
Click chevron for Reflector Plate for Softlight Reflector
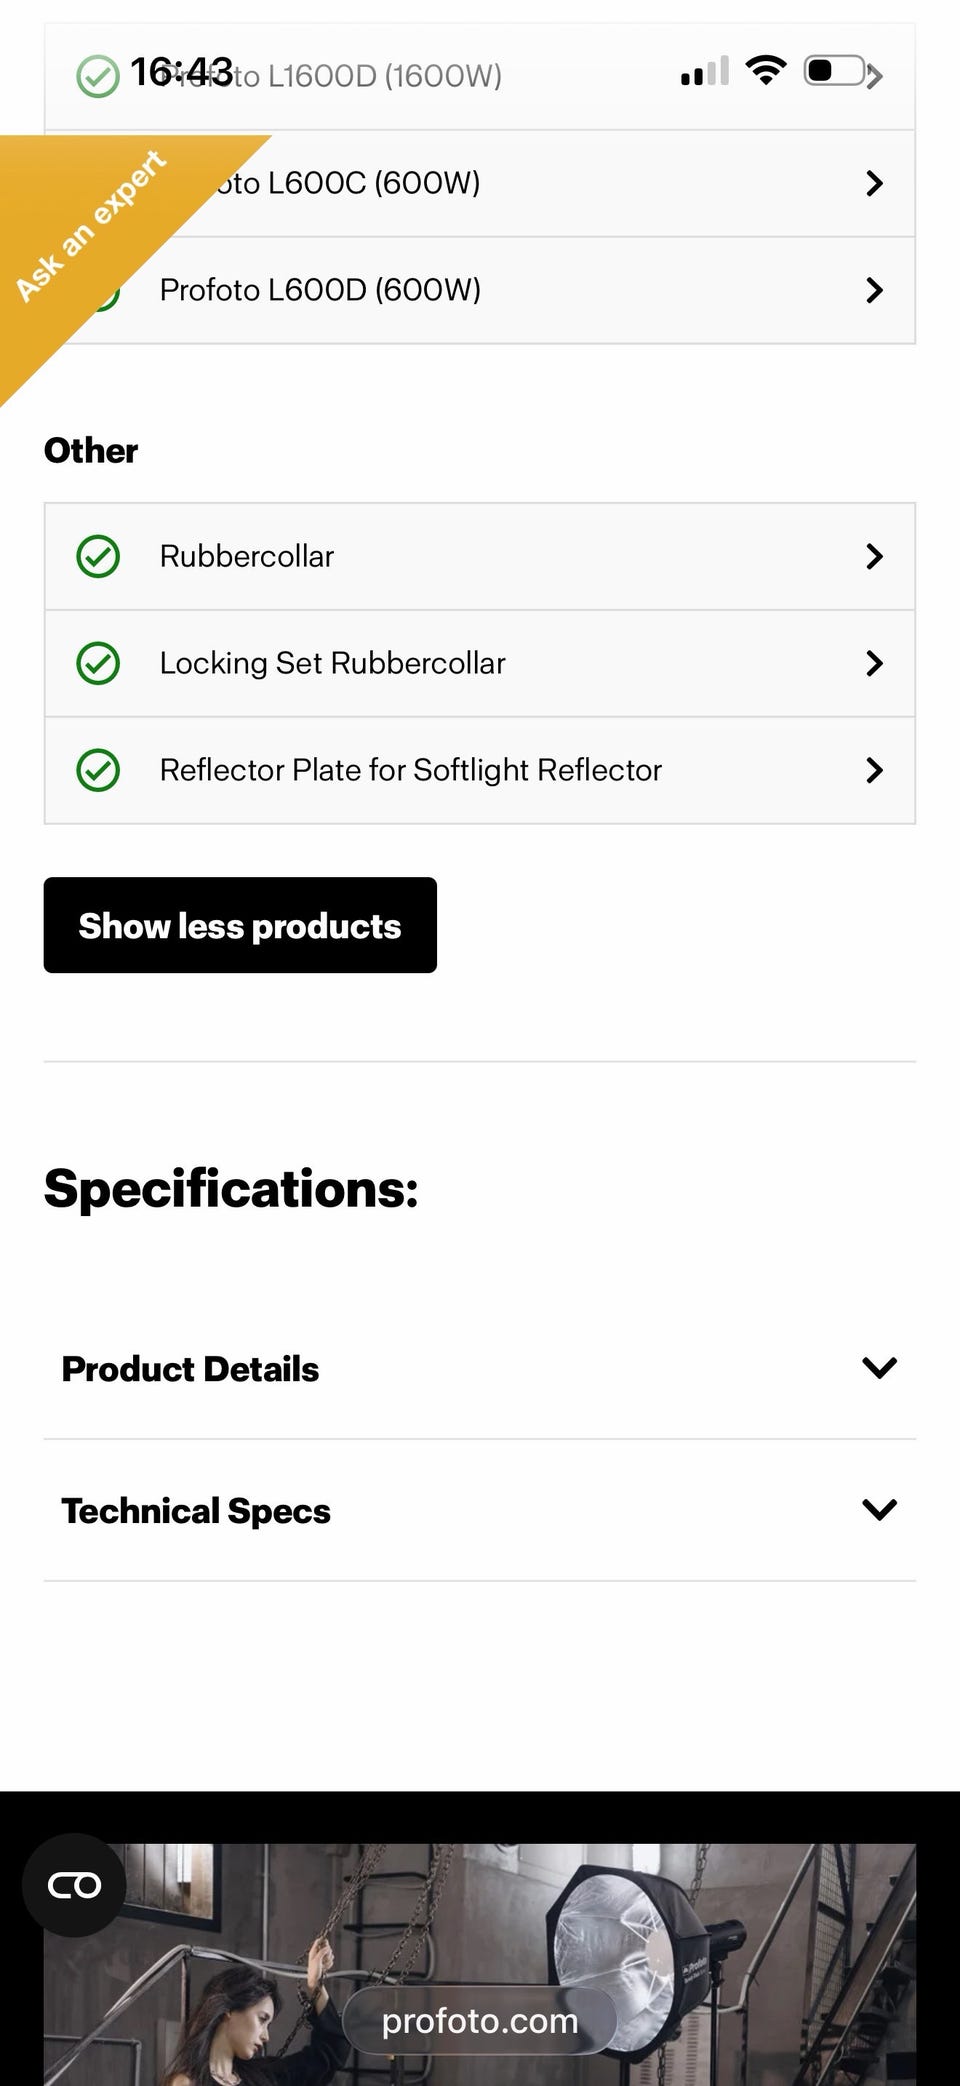875,770
